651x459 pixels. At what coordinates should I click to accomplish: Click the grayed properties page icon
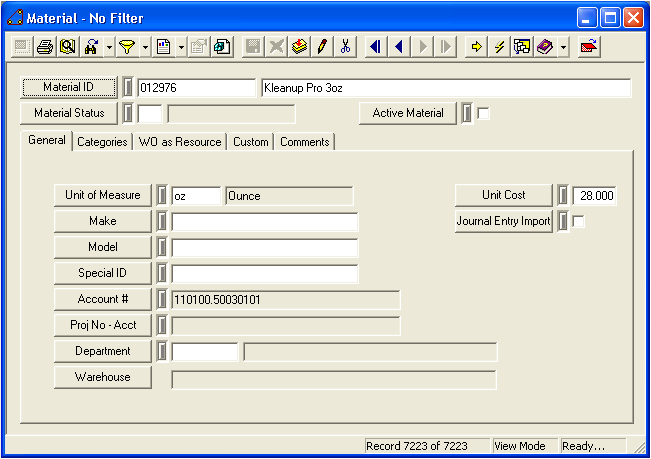coord(198,47)
